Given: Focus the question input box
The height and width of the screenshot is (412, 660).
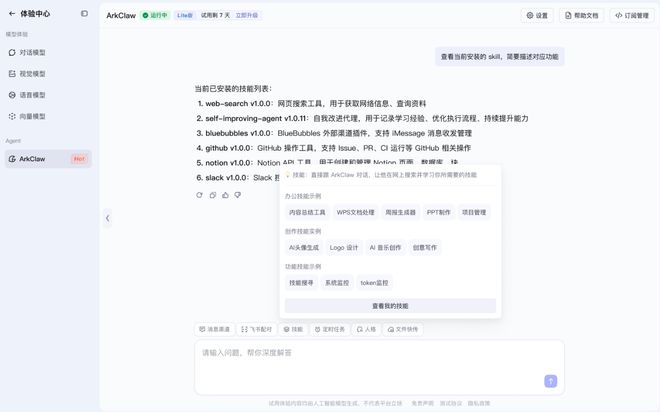Looking at the screenshot, I should pyautogui.click(x=379, y=367).
